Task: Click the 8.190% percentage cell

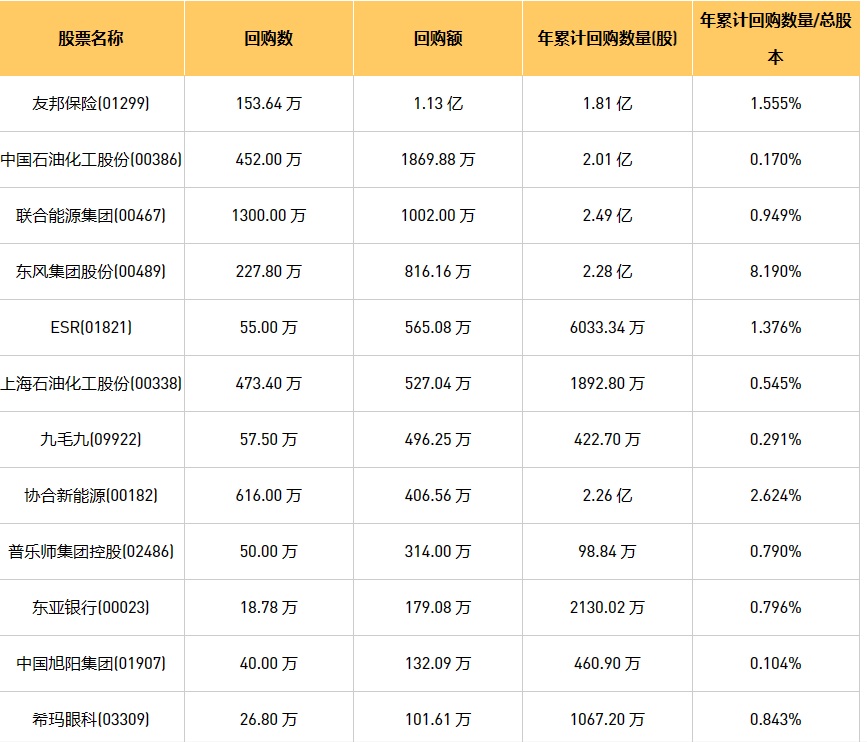Action: pos(776,271)
